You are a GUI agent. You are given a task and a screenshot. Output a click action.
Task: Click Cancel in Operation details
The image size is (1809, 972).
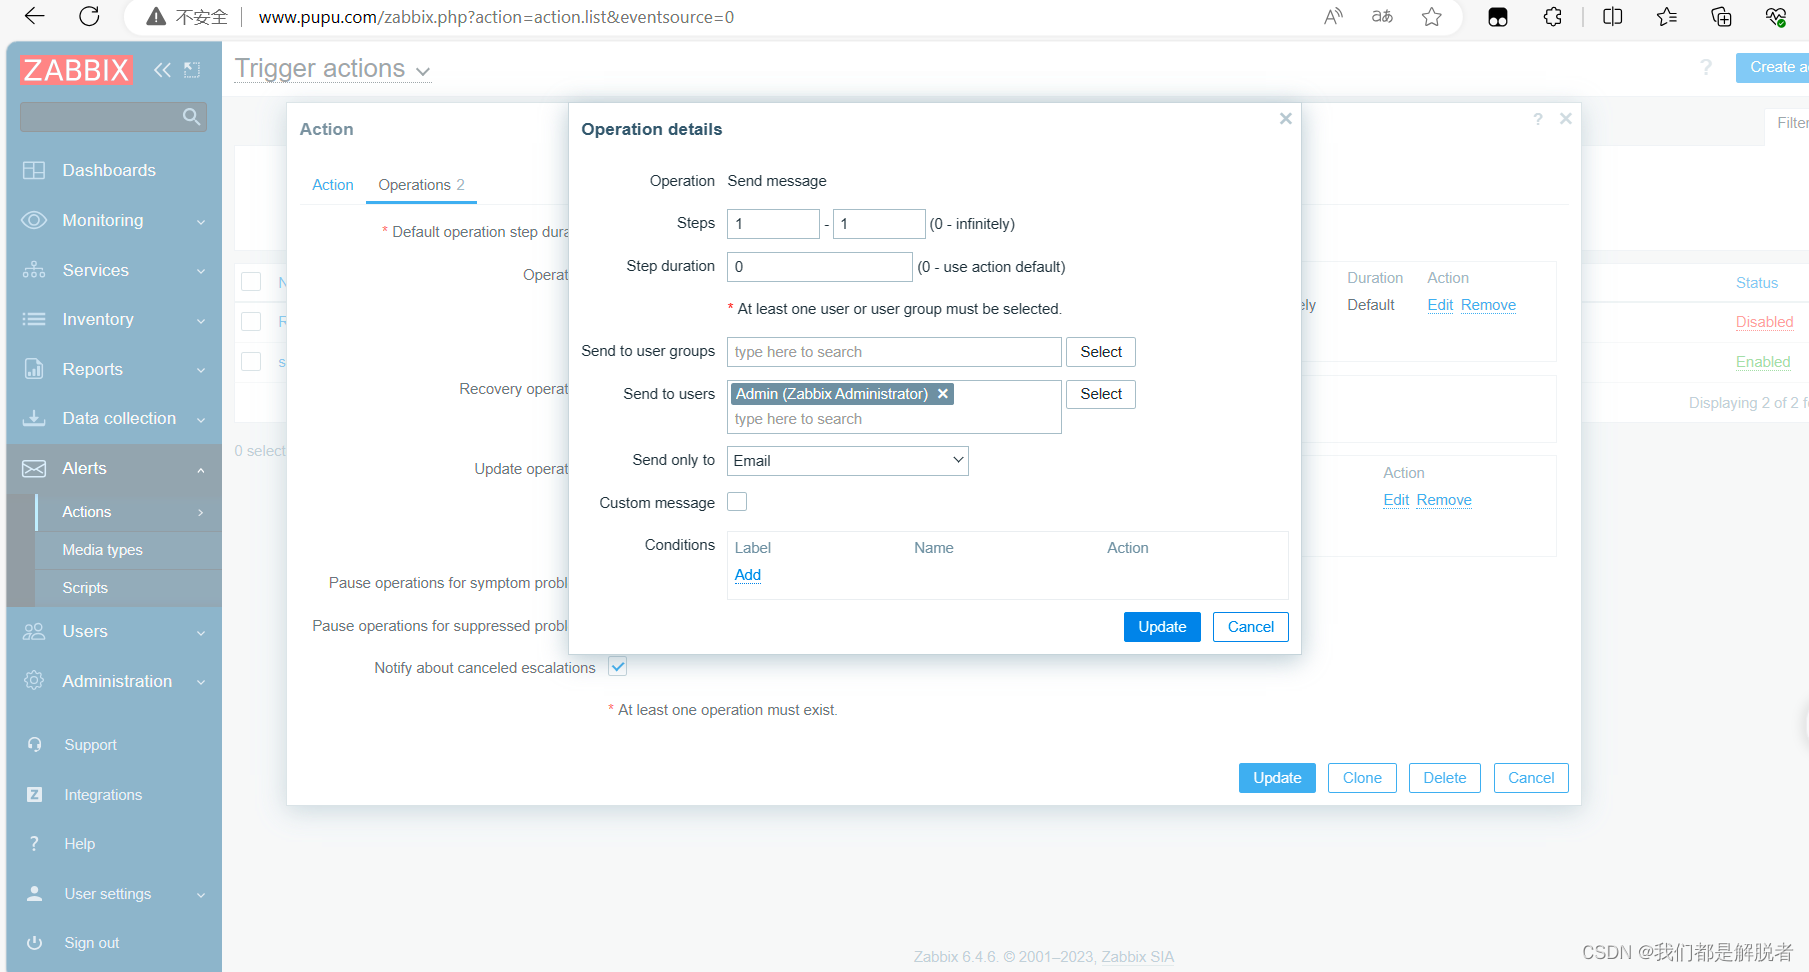1251,627
